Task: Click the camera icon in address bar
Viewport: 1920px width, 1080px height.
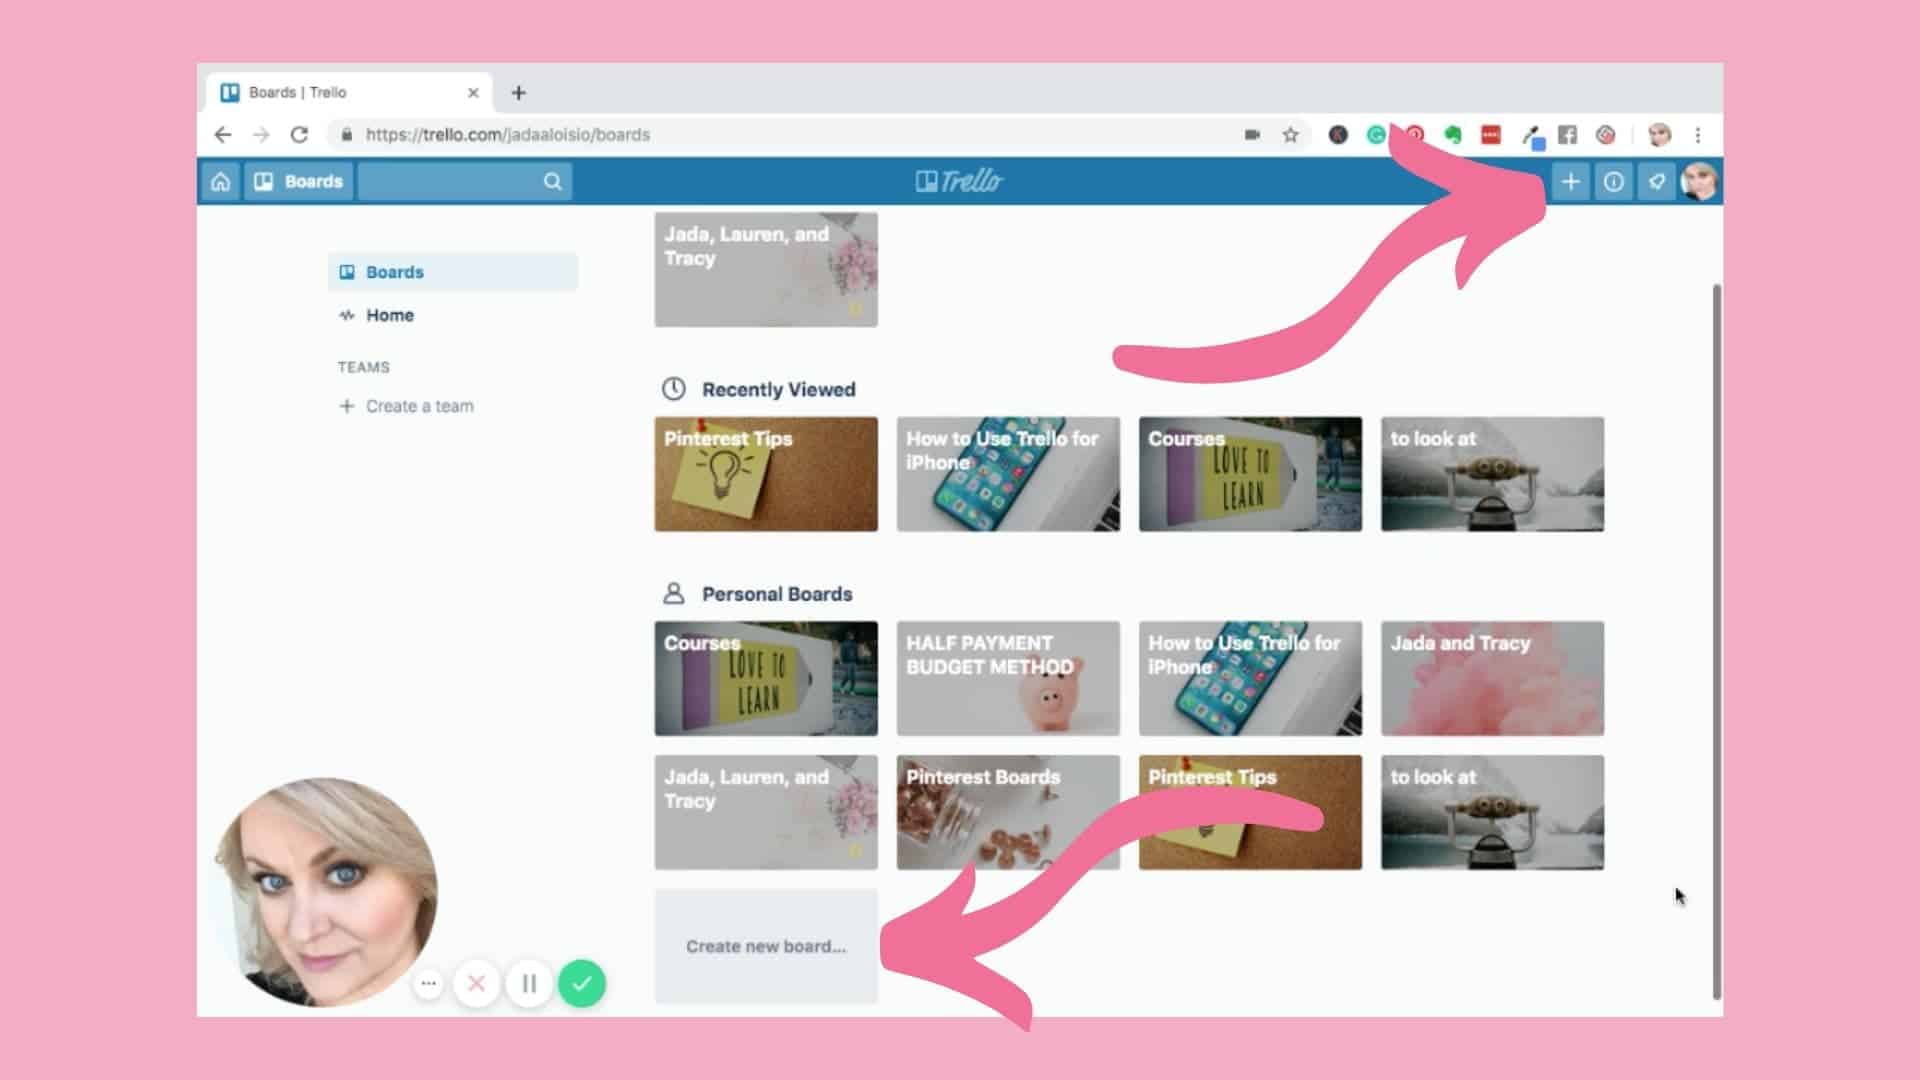Action: coord(1252,135)
